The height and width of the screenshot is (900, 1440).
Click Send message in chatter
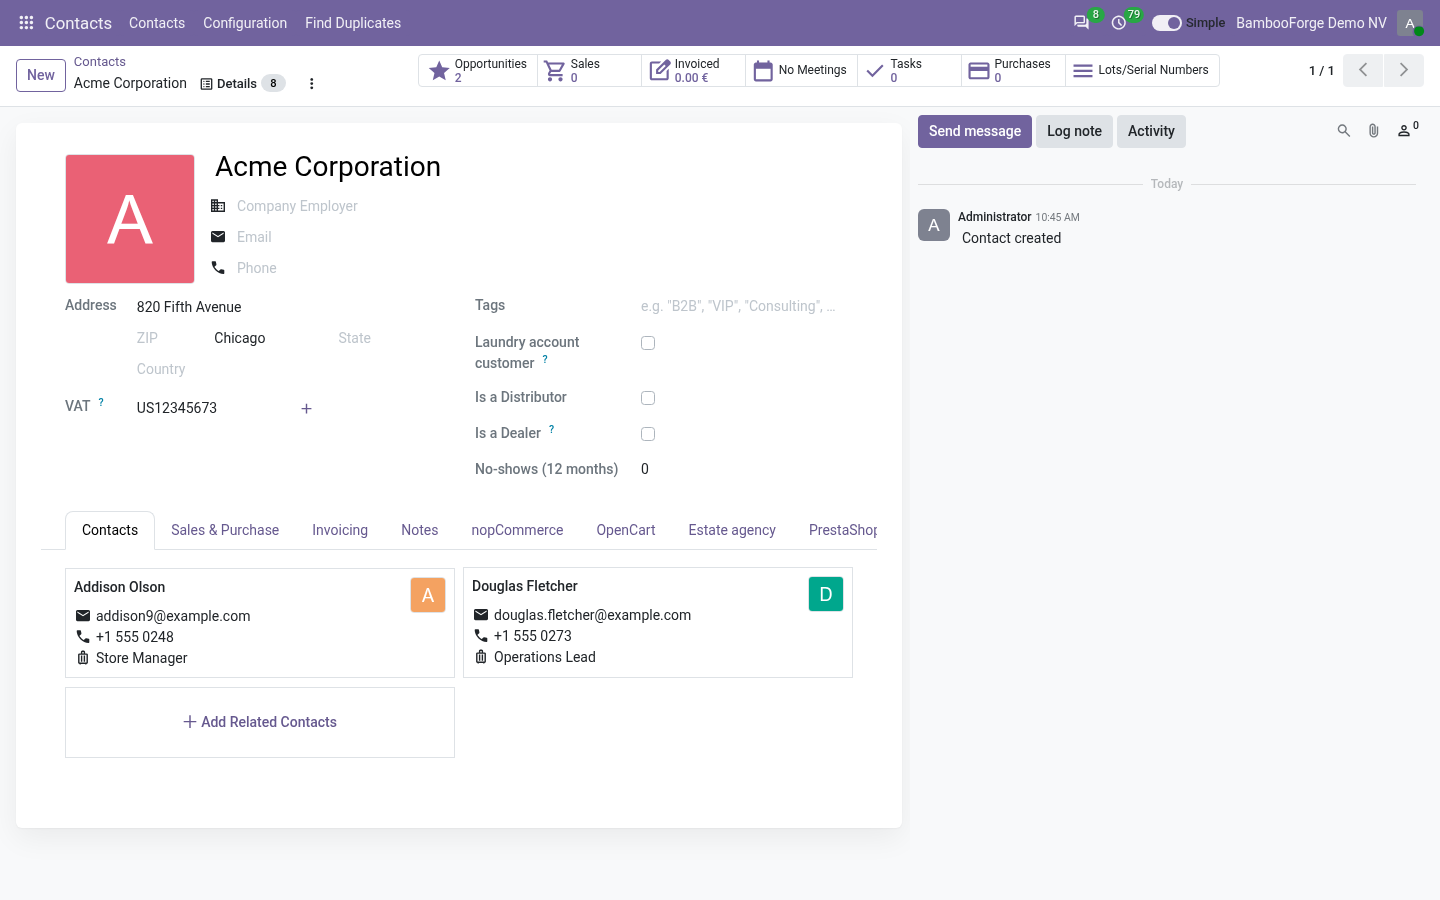(x=975, y=131)
